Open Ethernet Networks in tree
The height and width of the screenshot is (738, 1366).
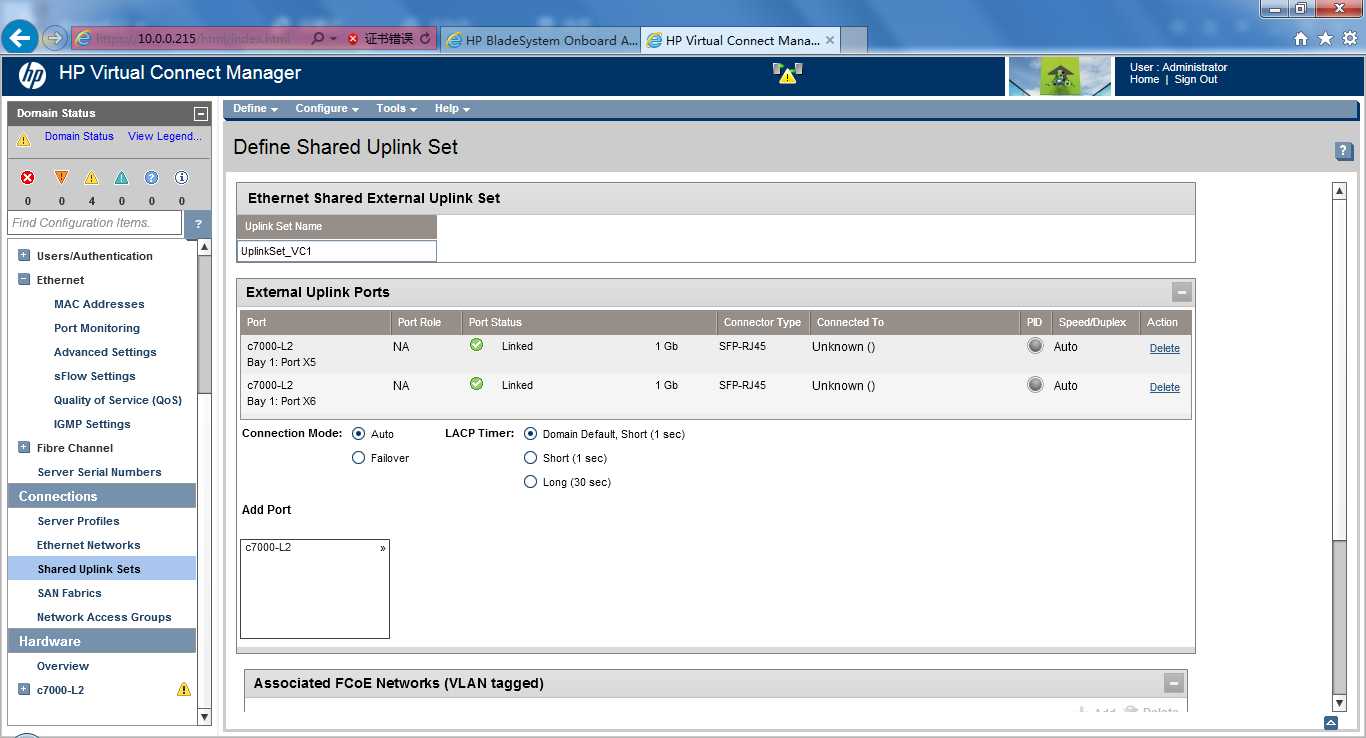coord(88,545)
